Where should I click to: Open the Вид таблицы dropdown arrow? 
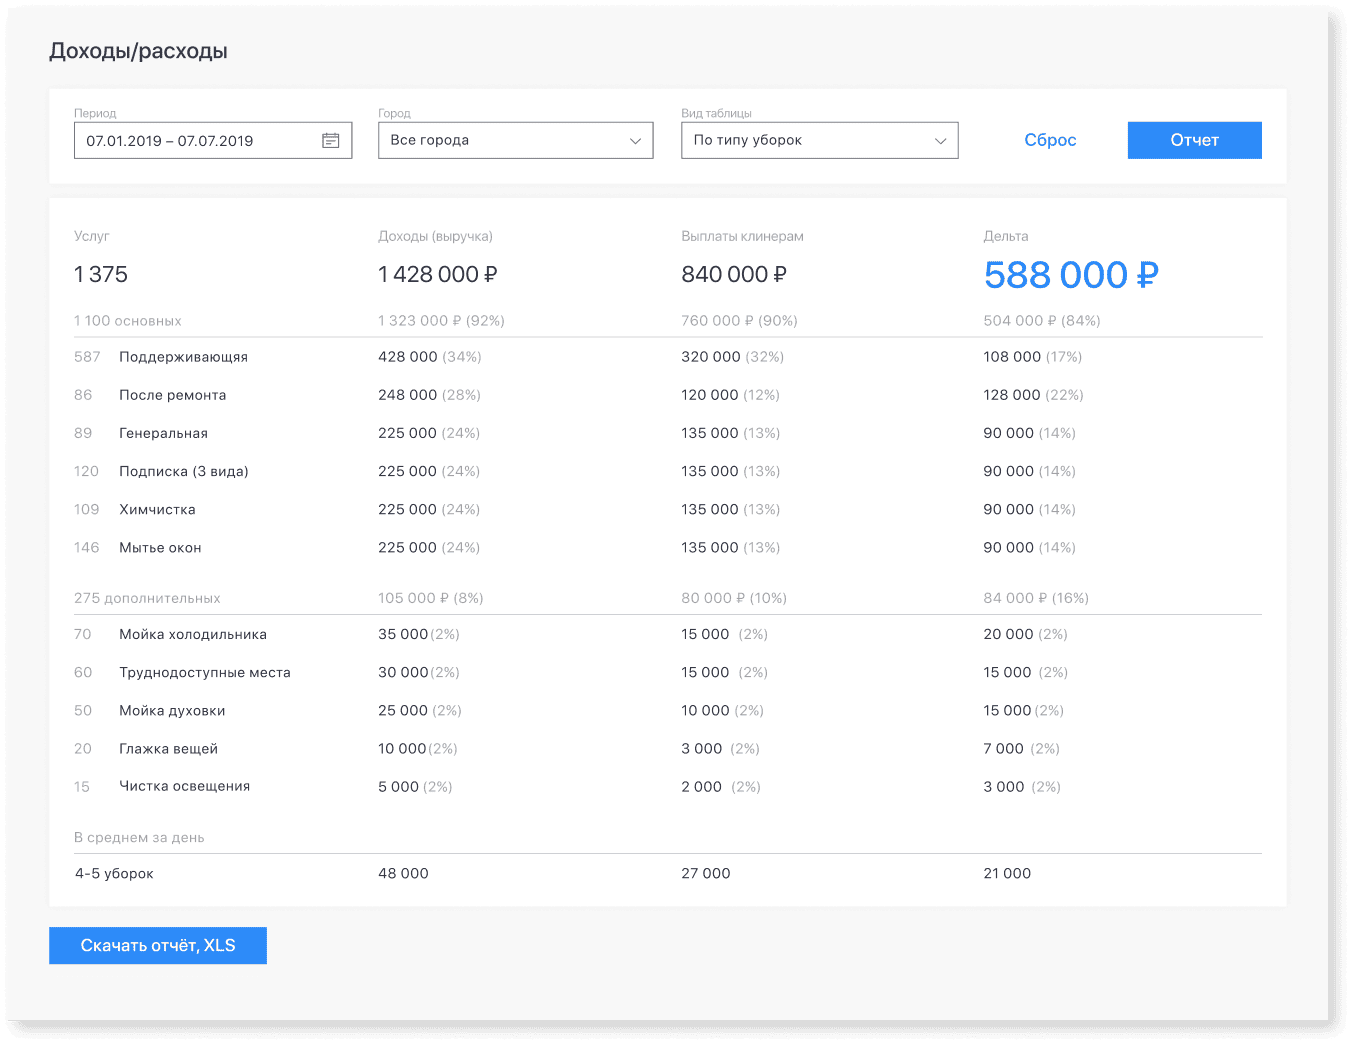(x=940, y=141)
